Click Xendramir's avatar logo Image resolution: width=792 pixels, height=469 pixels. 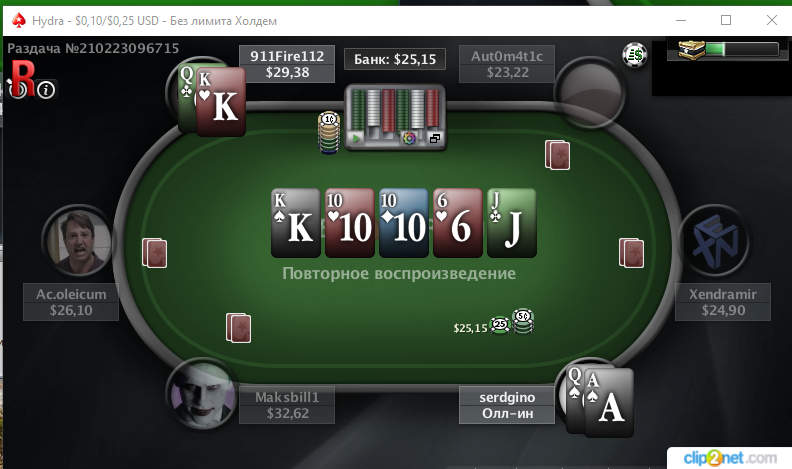[x=715, y=241]
